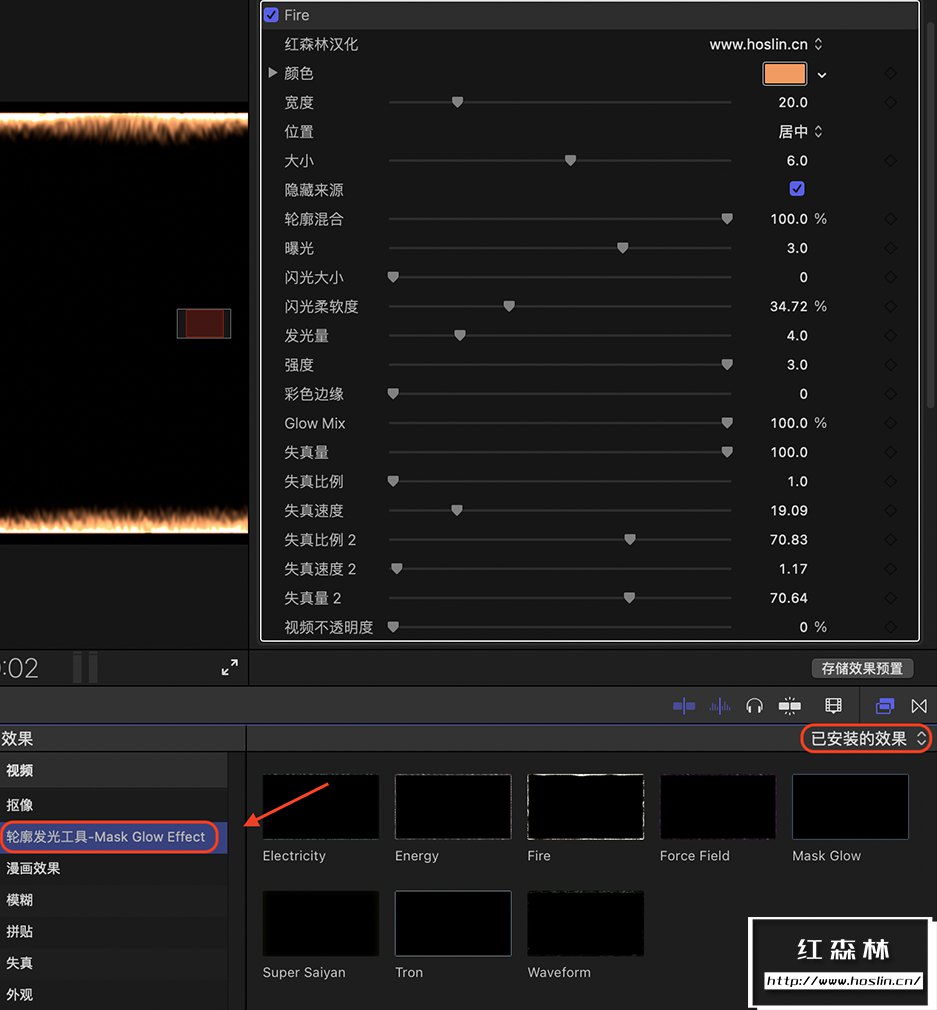Screen dimensions: 937x1010
Task: Toggle the effects browser icon
Action: (x=885, y=707)
